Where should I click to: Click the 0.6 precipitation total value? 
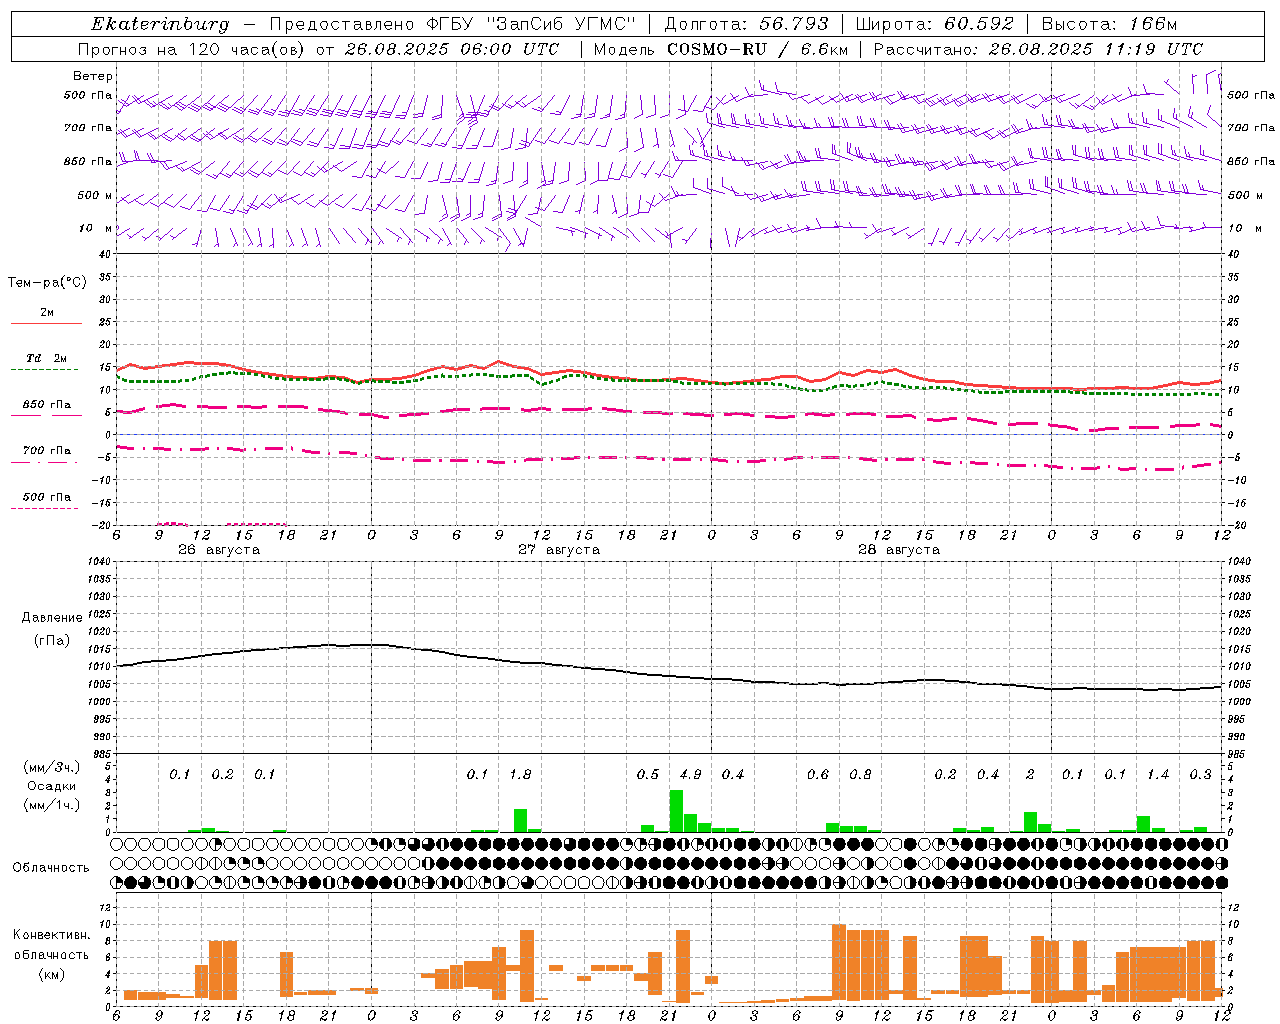[x=818, y=775]
